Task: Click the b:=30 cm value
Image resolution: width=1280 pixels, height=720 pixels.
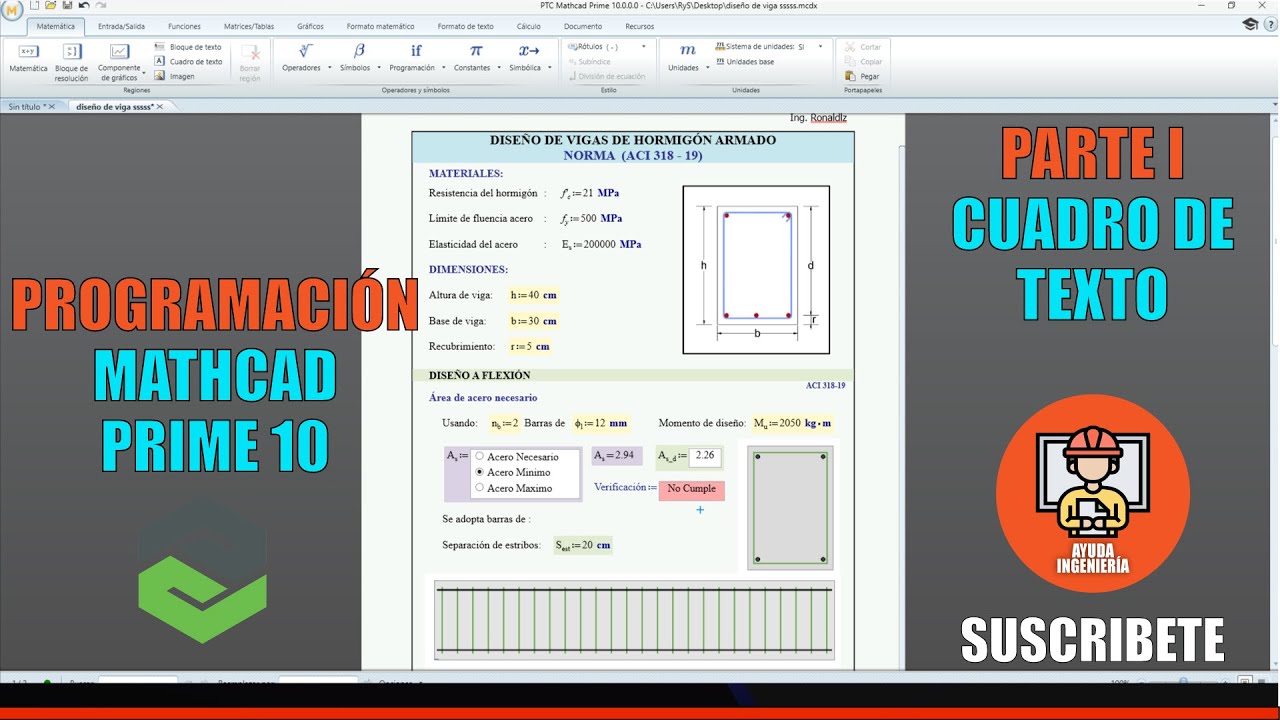Action: [x=533, y=321]
